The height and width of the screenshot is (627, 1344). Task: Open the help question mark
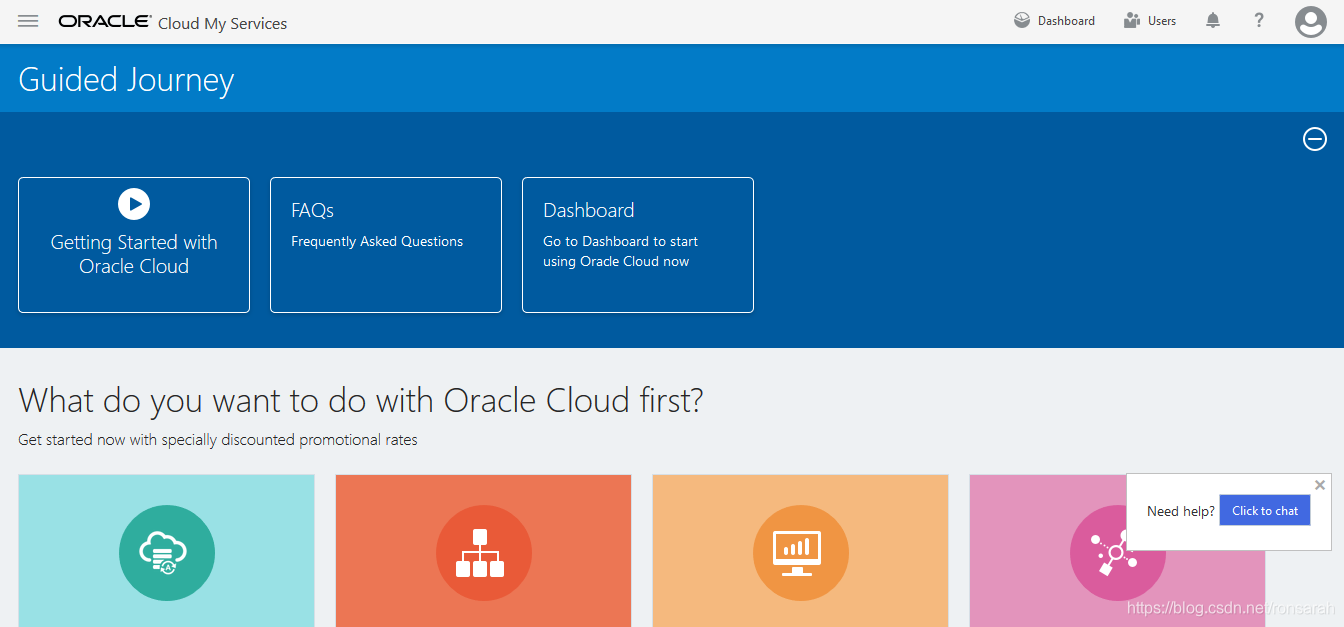[1259, 21]
